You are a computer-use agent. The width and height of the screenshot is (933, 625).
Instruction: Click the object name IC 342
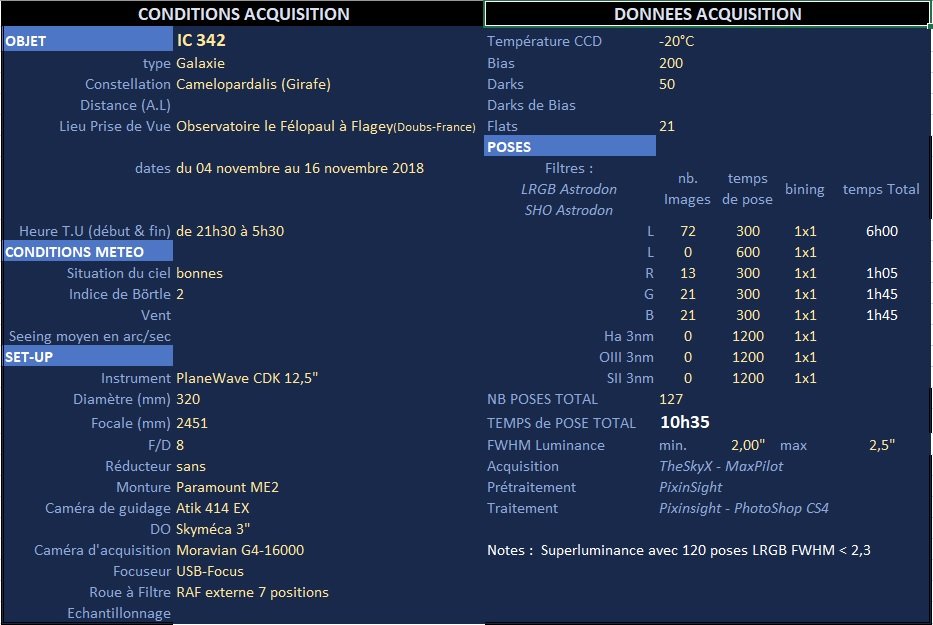pyautogui.click(x=201, y=40)
